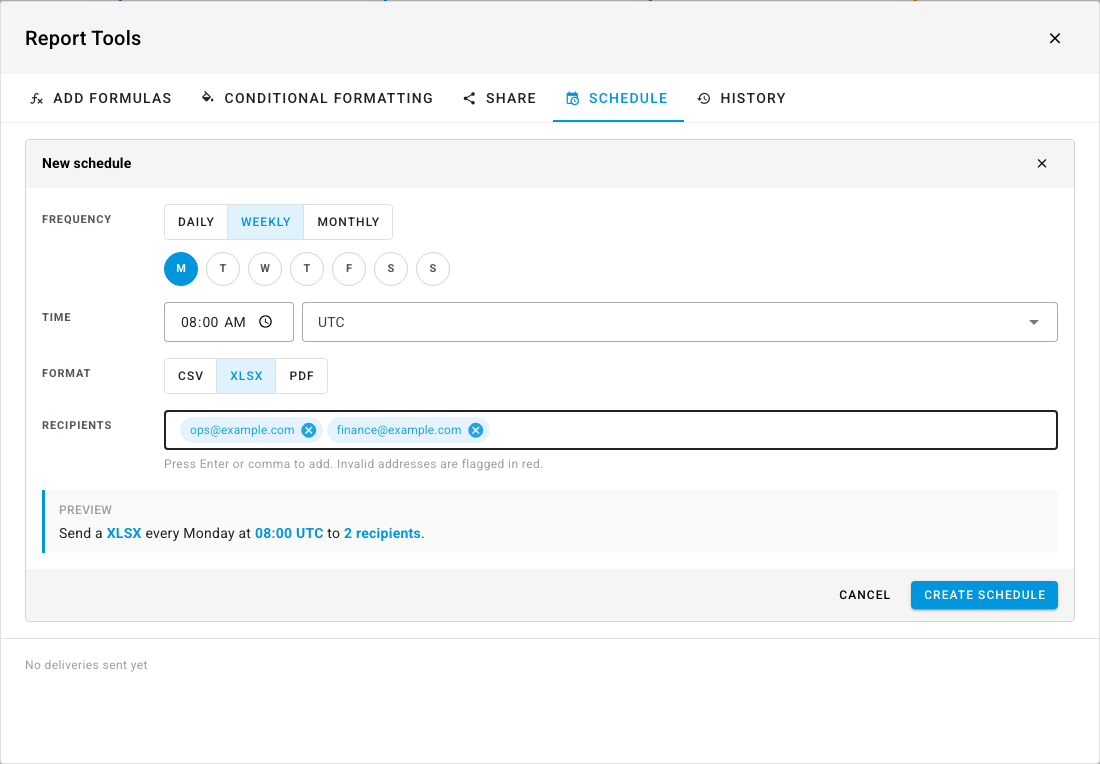The height and width of the screenshot is (764, 1100).
Task: Go to the History tab
Action: [x=742, y=98]
